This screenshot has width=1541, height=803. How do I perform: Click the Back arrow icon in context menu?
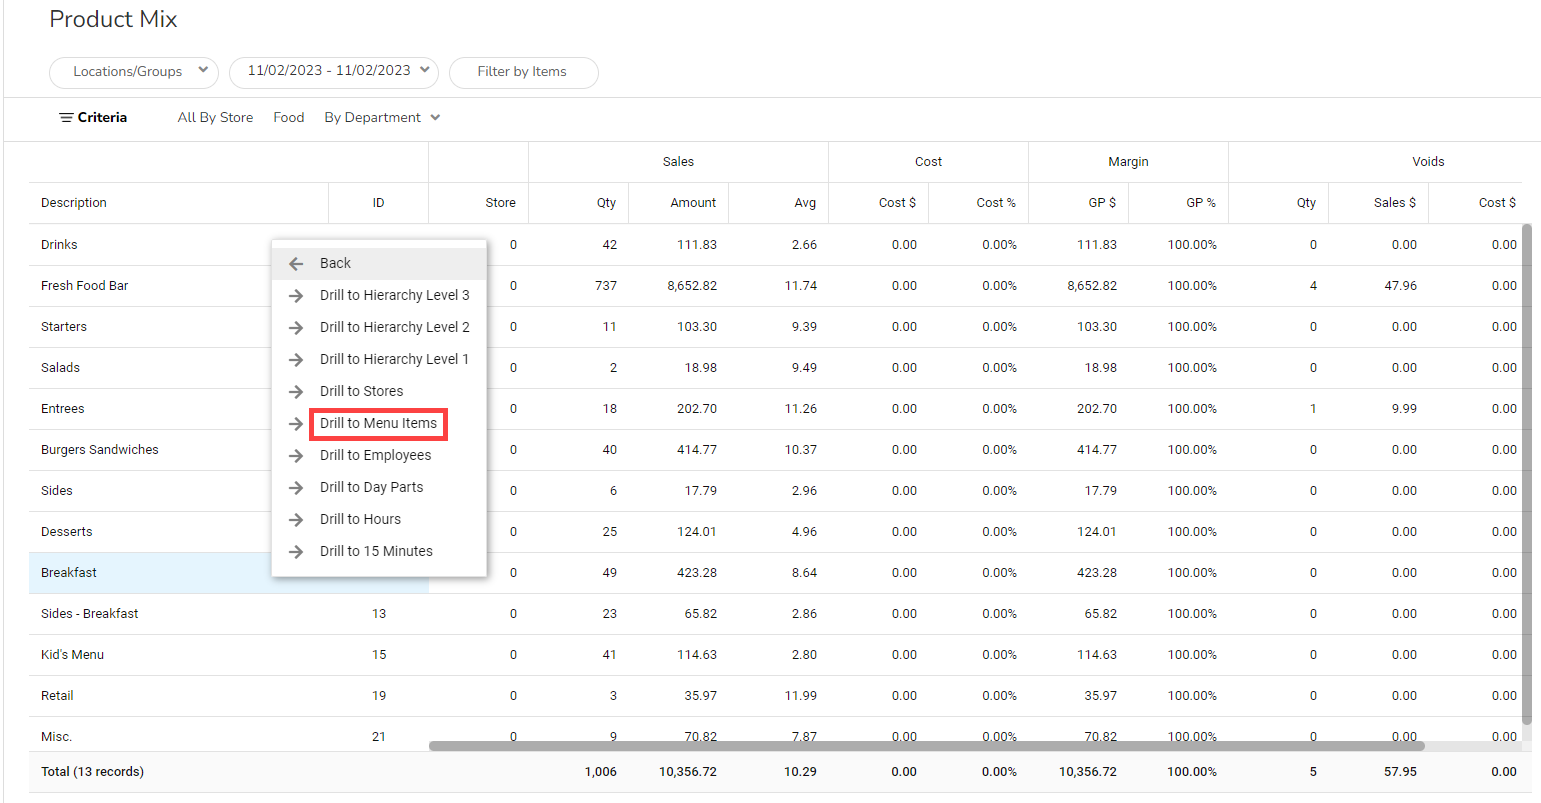tap(296, 264)
